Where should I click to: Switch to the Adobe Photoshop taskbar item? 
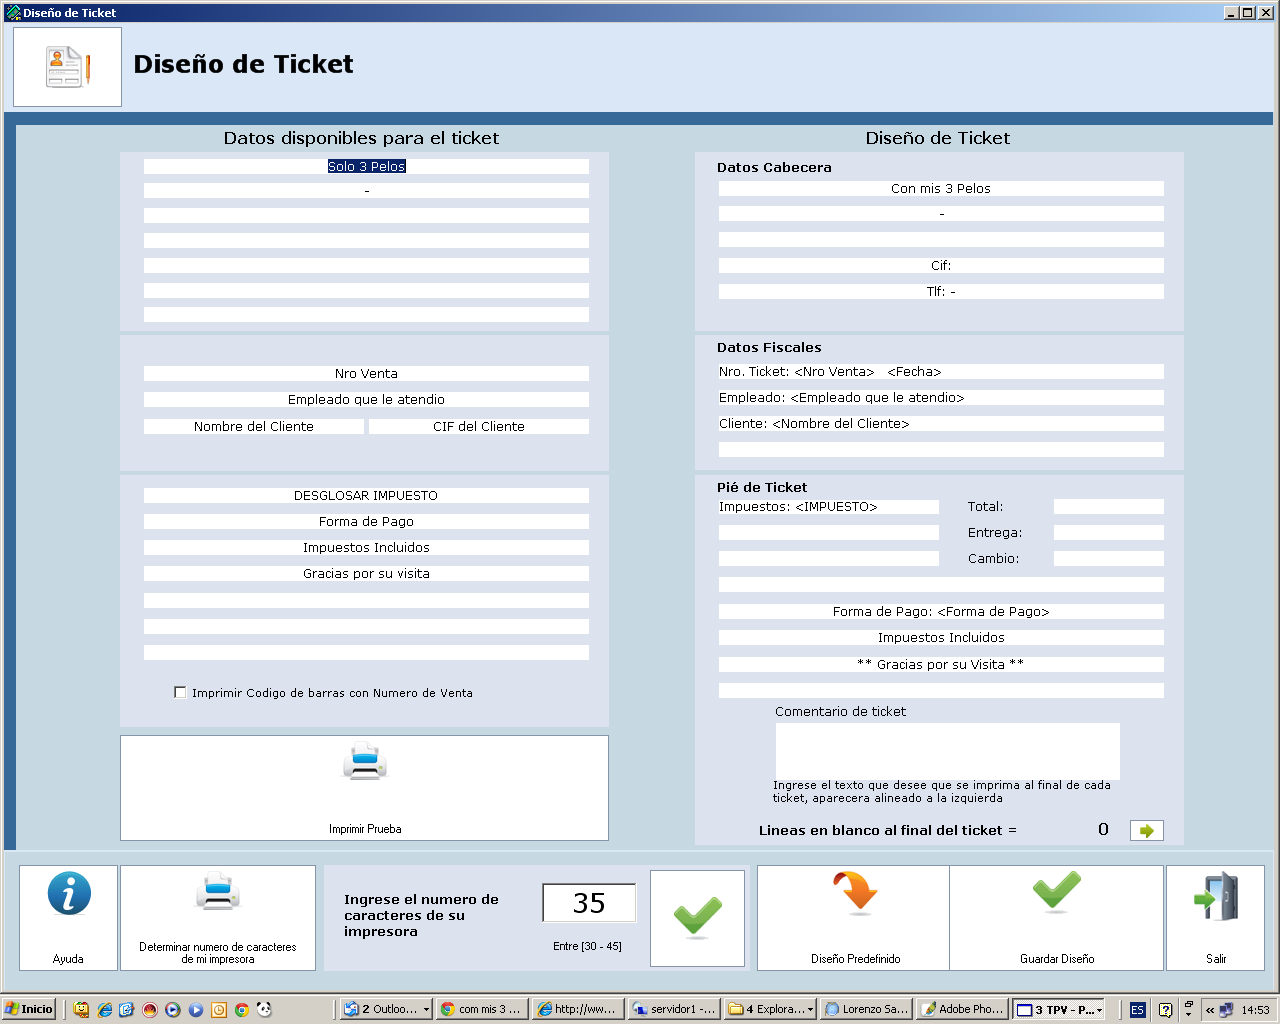click(x=962, y=1009)
